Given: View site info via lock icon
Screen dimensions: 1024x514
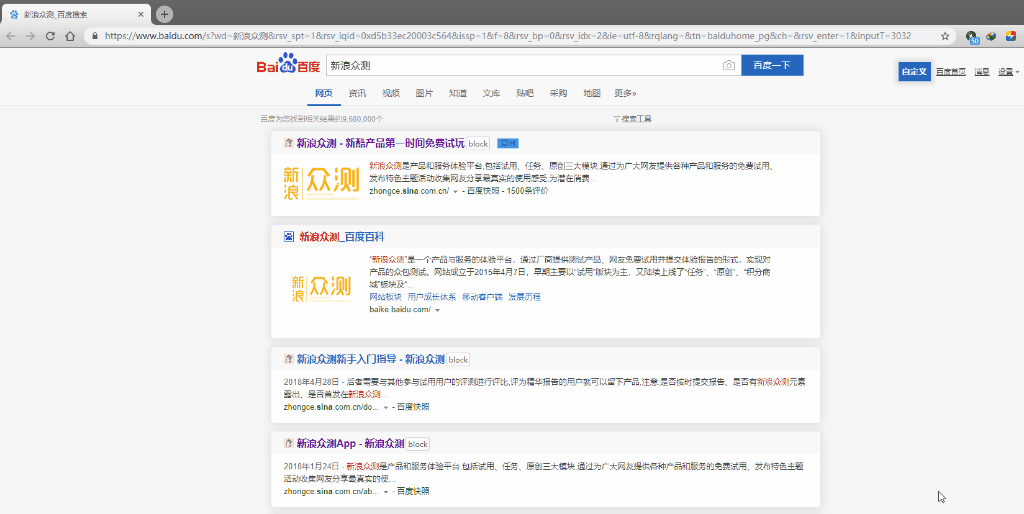Looking at the screenshot, I should click(95, 36).
